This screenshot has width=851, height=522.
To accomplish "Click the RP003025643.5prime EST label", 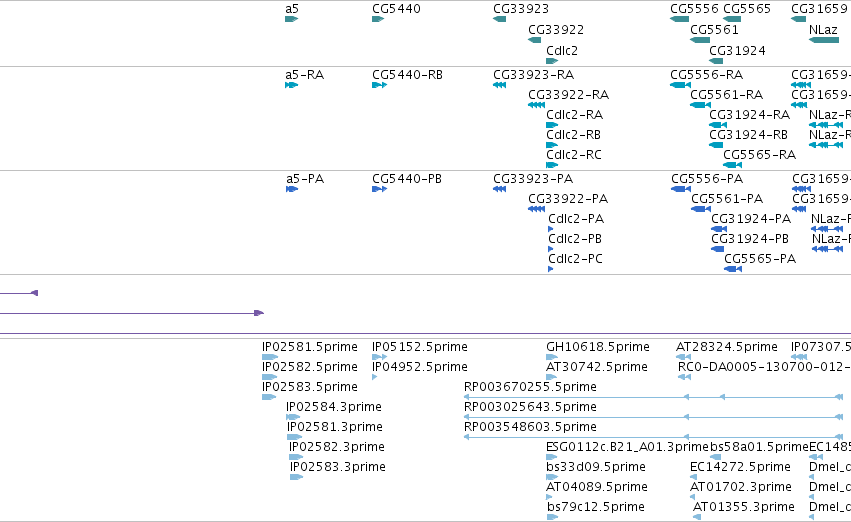I will [x=530, y=408].
